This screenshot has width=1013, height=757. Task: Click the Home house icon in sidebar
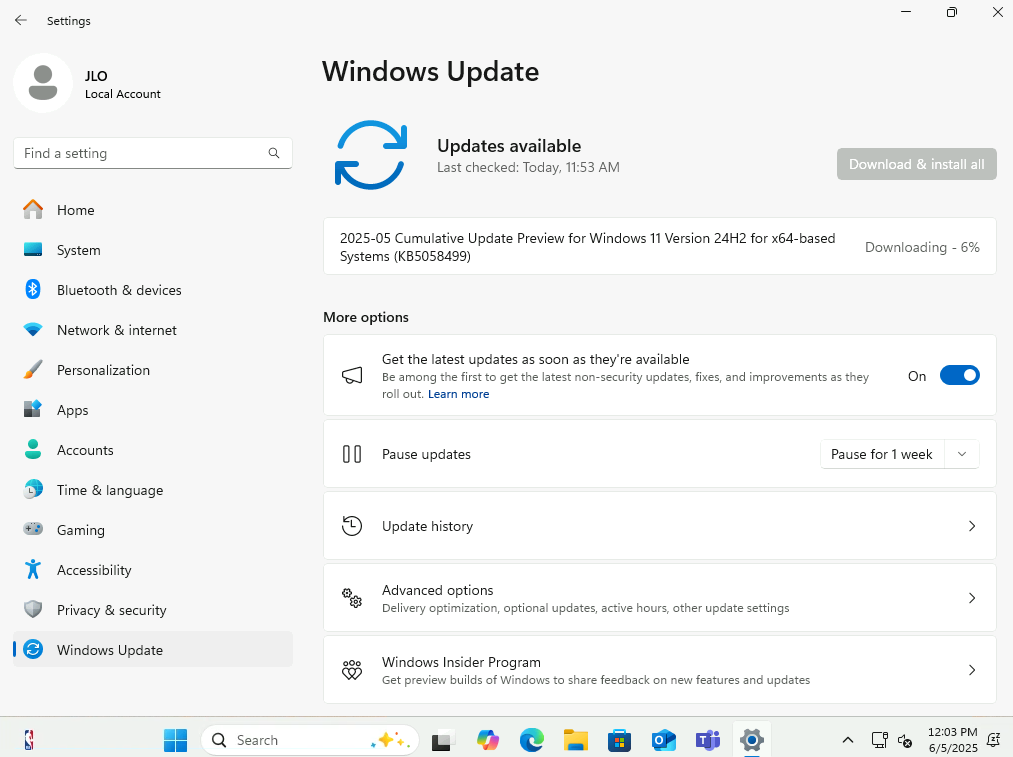click(x=33, y=209)
